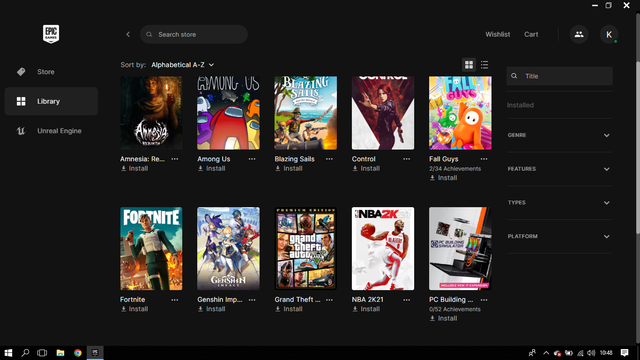Install NBA 2K21
This screenshot has height=360, width=640.
click(x=366, y=309)
